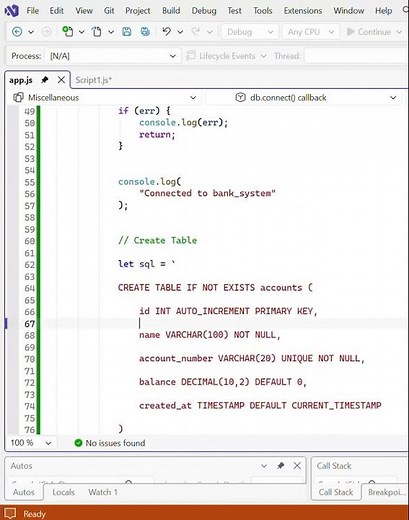Open the Autos window options dropdown arrow

(264, 466)
